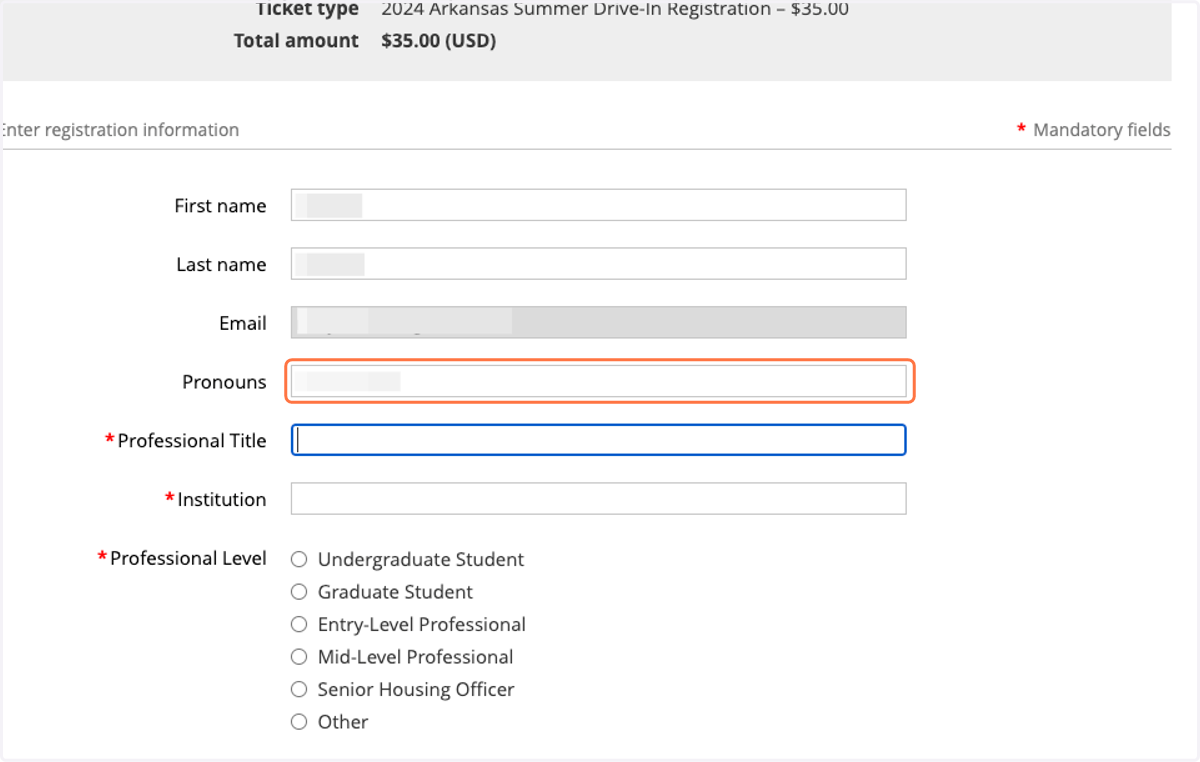The image size is (1200, 762).
Task: Select Undergraduate Student radio option
Action: coord(299,560)
